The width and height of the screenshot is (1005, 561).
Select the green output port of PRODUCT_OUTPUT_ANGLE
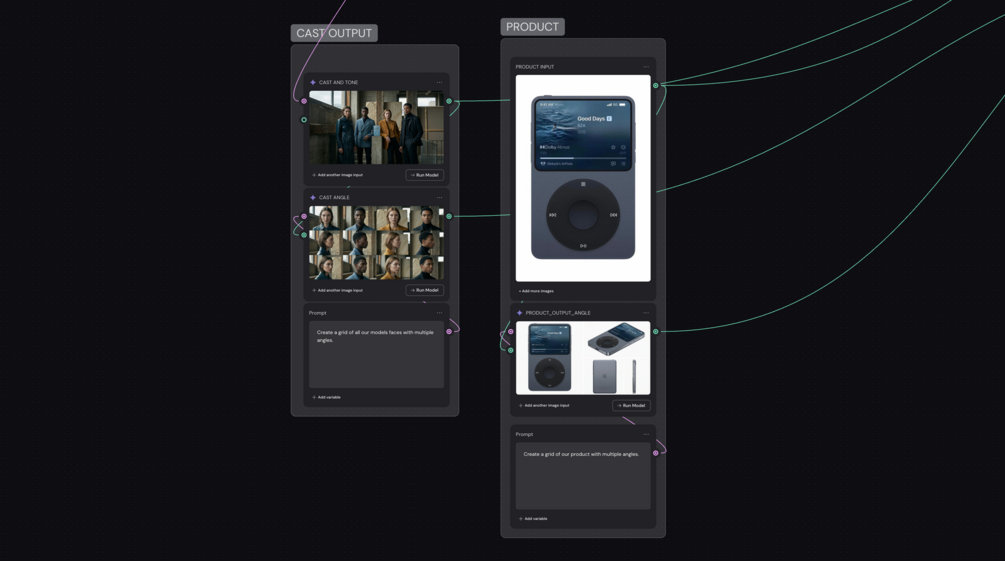655,331
